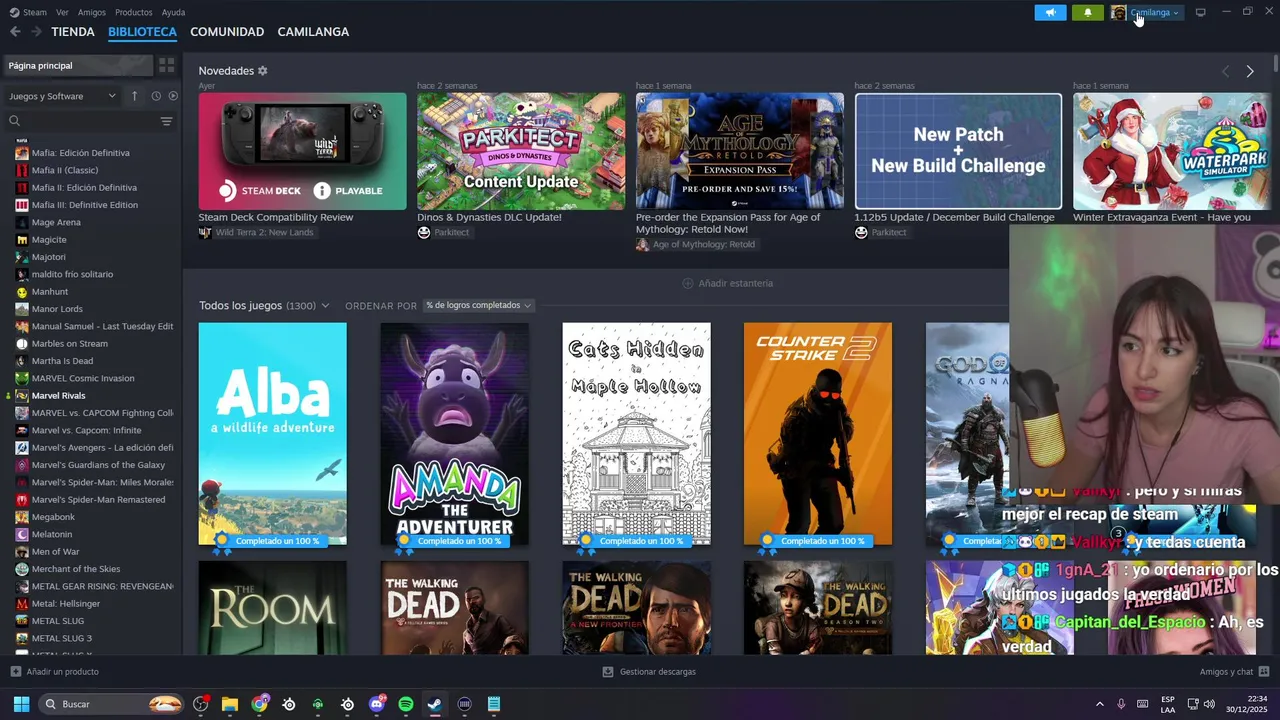Click the Añadir un producto plus icon
1280x720 pixels.
point(15,672)
